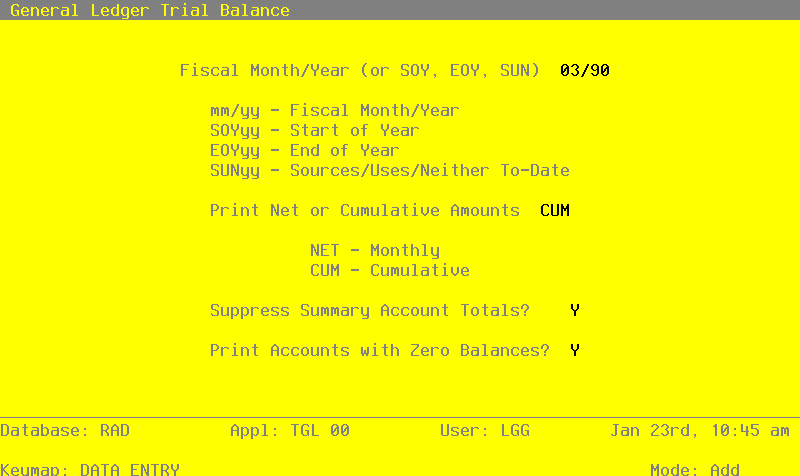
Task: Click the EOYyy - End of Year help line
Action: tap(305, 151)
